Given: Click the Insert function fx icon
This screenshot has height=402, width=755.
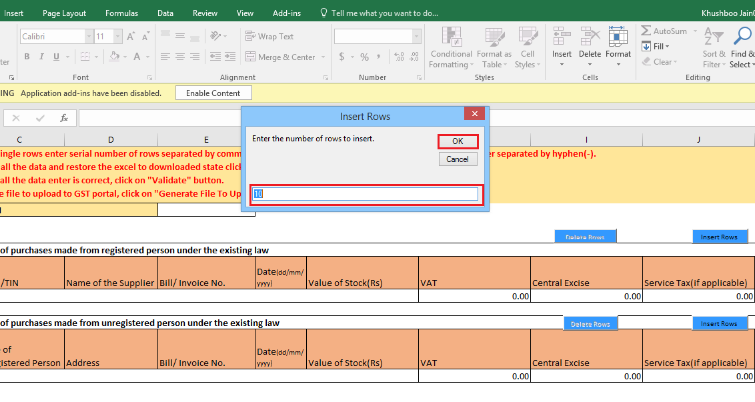Looking at the screenshot, I should click(x=64, y=118).
